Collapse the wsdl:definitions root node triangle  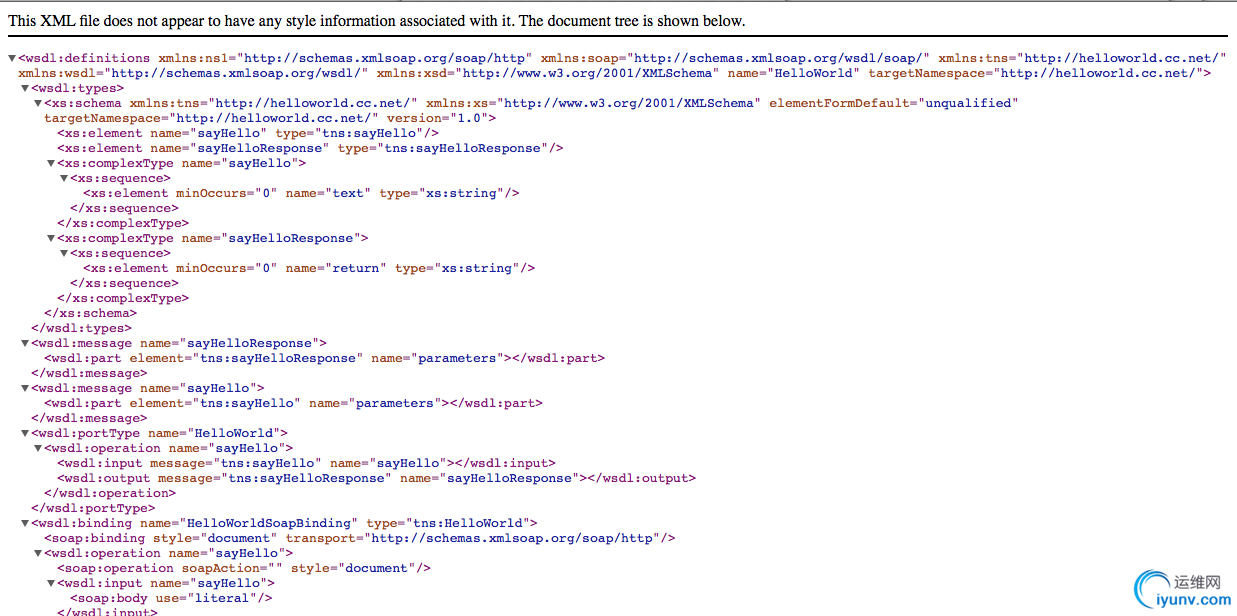tap(12, 58)
